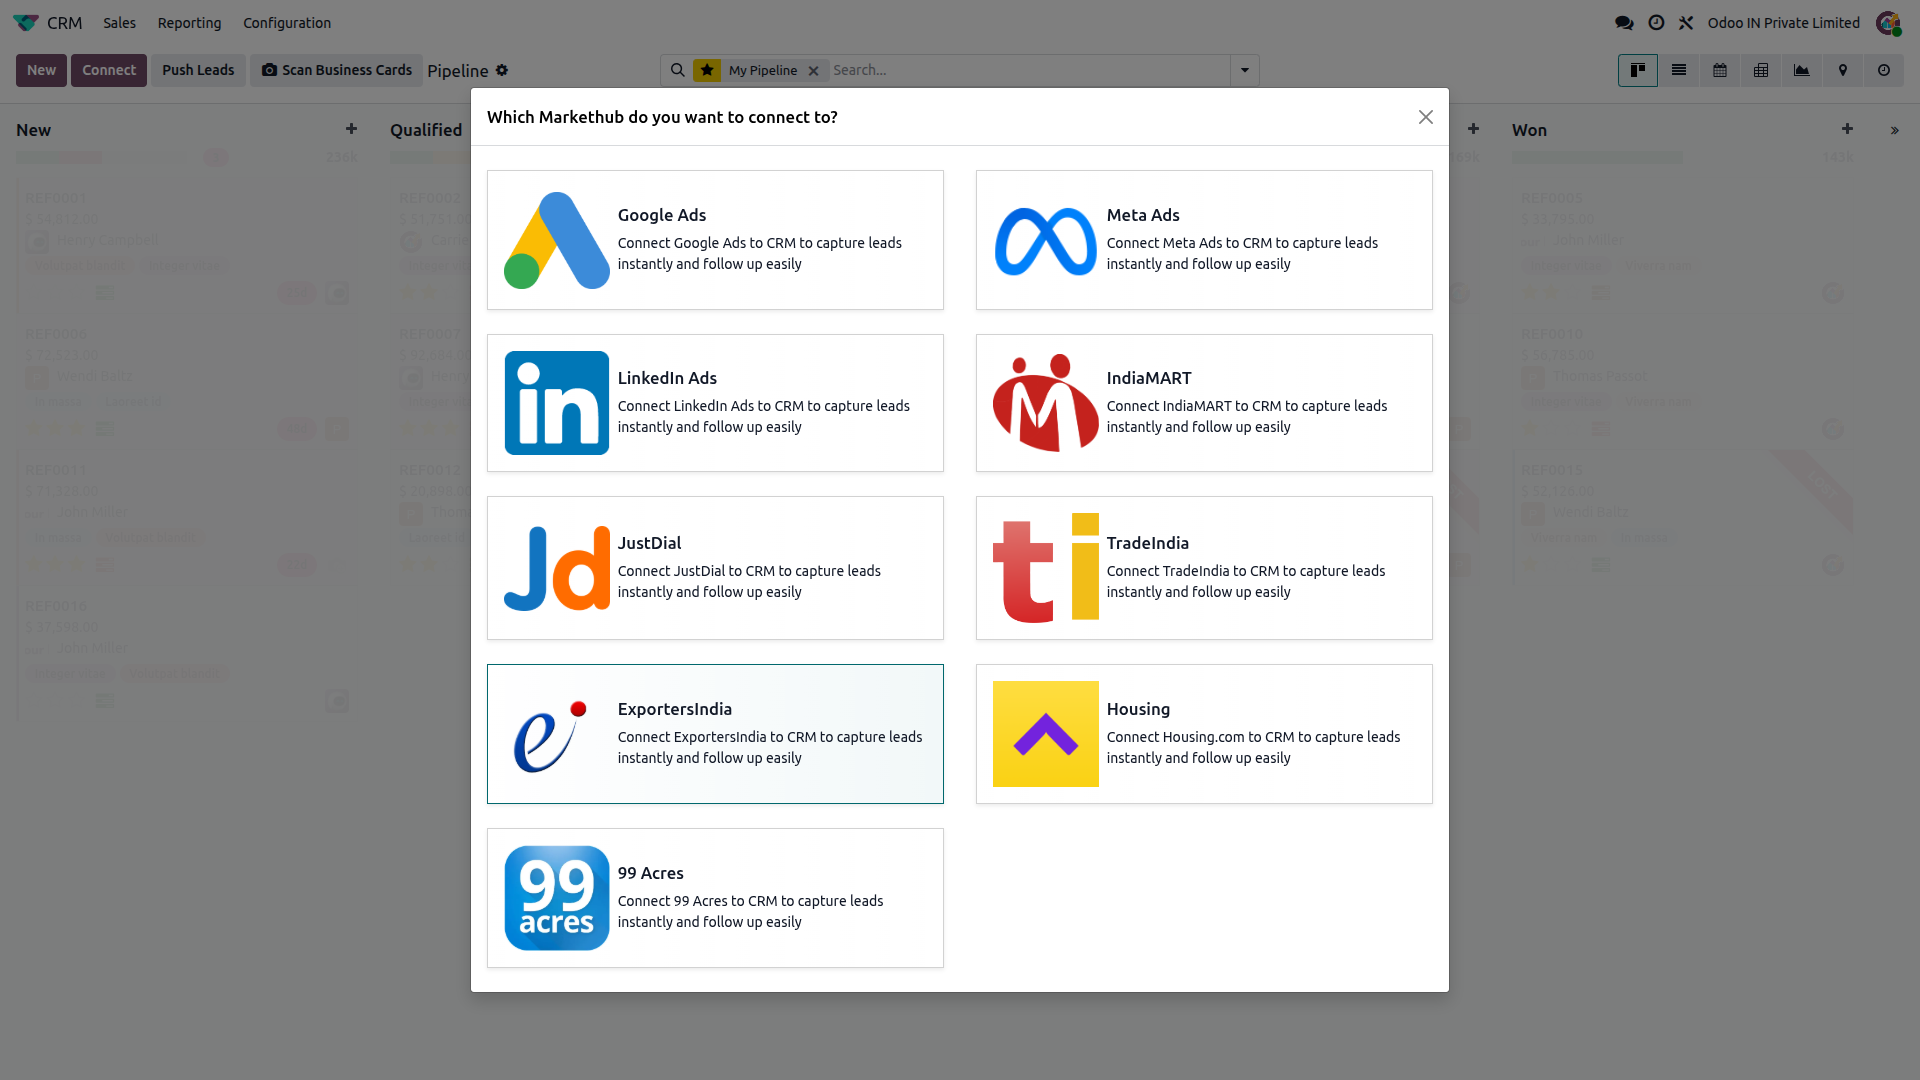Switch to Calendar view

point(1719,70)
